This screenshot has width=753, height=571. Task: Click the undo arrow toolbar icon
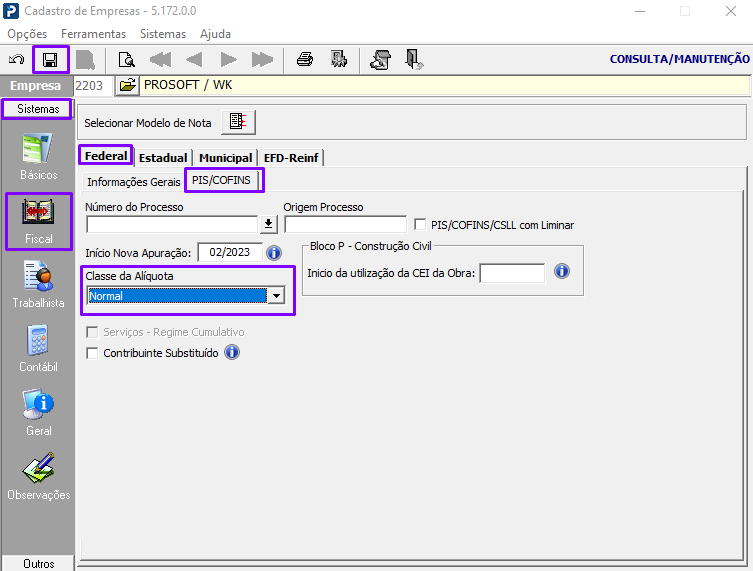click(16, 60)
